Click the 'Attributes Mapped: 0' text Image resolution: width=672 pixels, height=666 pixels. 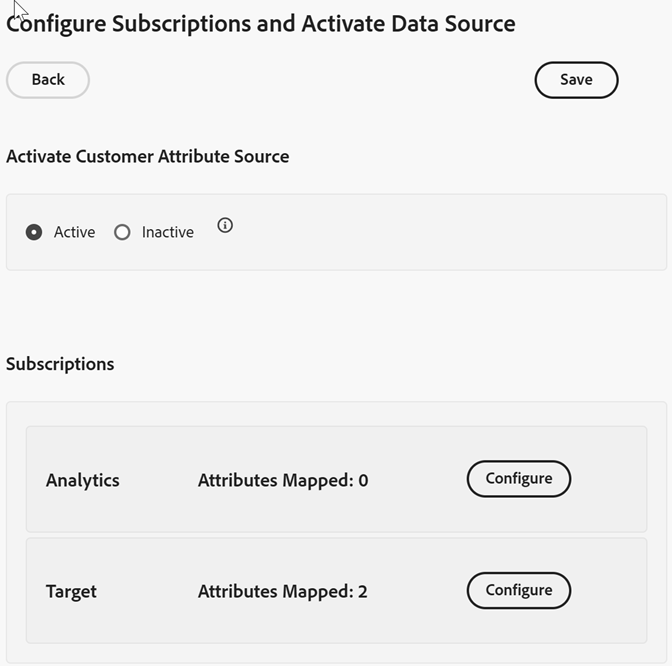click(x=283, y=480)
